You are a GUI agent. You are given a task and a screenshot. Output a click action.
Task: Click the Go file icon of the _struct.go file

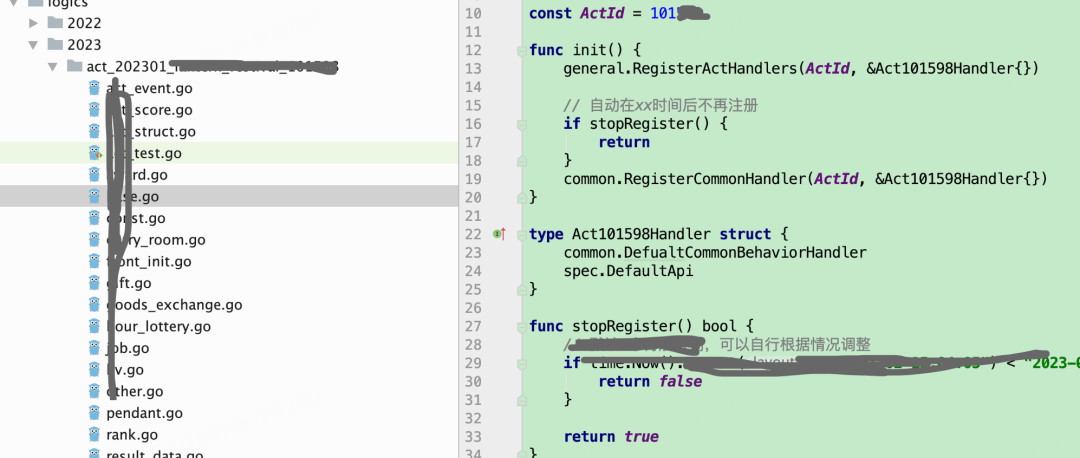coord(94,132)
